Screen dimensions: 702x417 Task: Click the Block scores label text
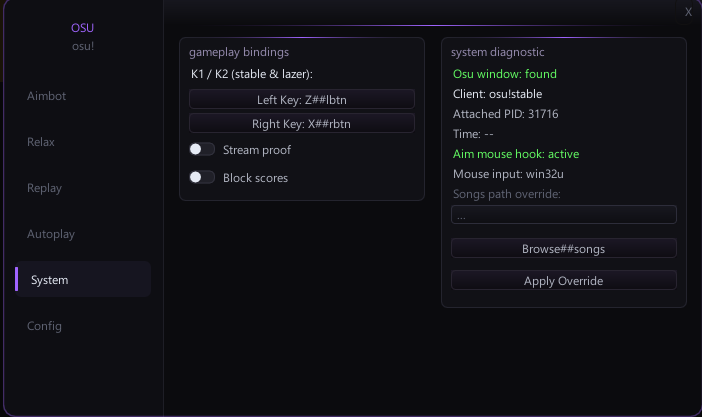click(x=256, y=178)
